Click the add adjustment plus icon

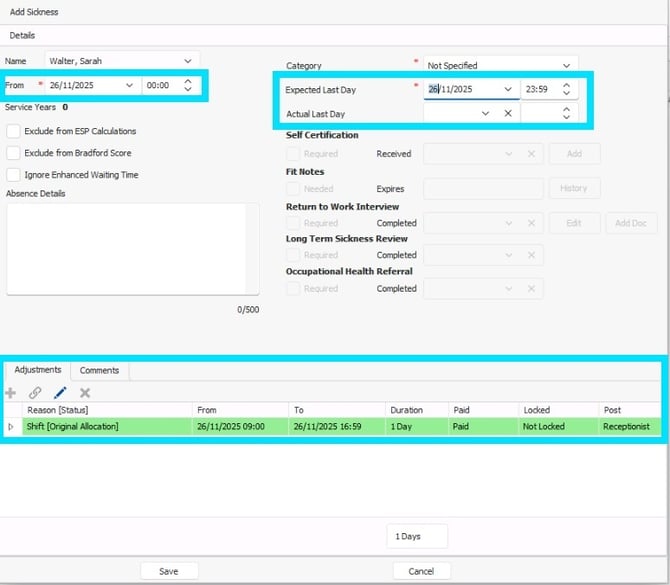[11, 393]
